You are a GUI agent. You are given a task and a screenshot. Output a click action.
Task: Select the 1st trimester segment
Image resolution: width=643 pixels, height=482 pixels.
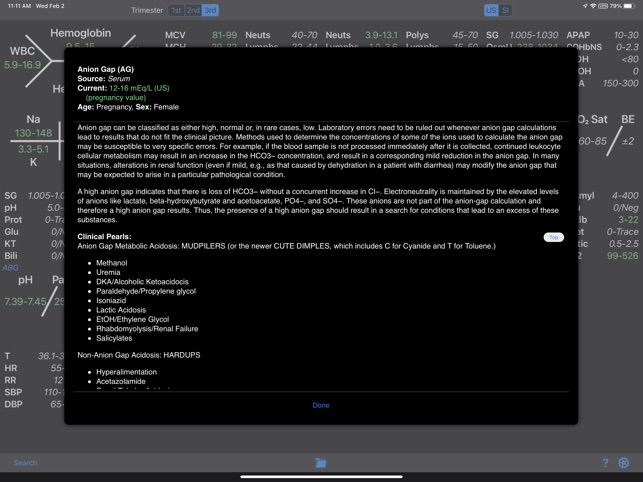pyautogui.click(x=176, y=10)
